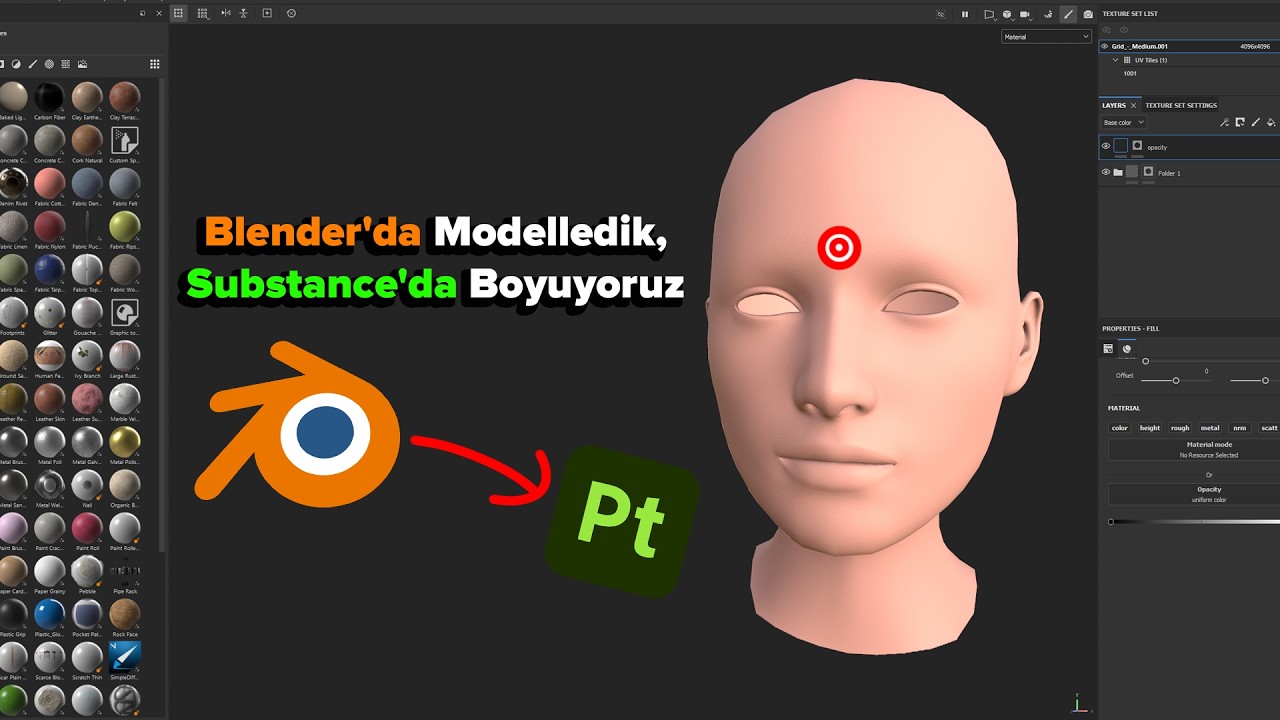1280x720 pixels.
Task: Toggle the metal channel button
Action: 1210,428
